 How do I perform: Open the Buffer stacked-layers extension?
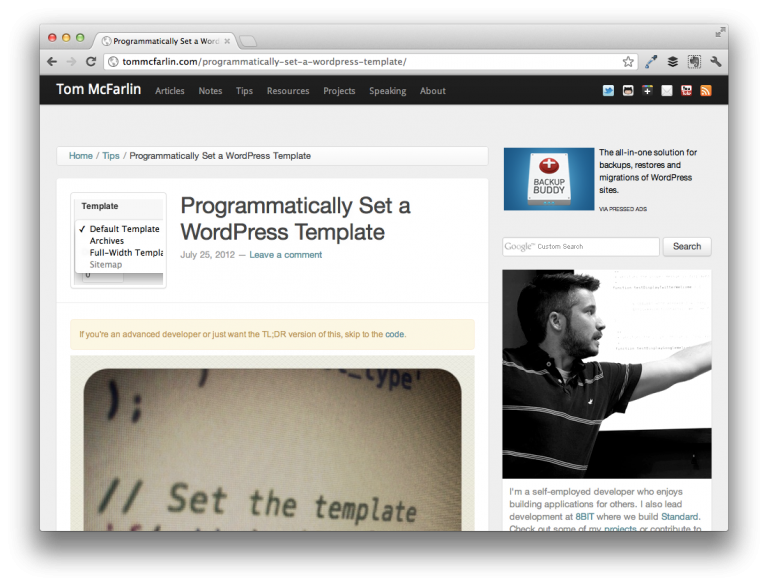[x=673, y=62]
